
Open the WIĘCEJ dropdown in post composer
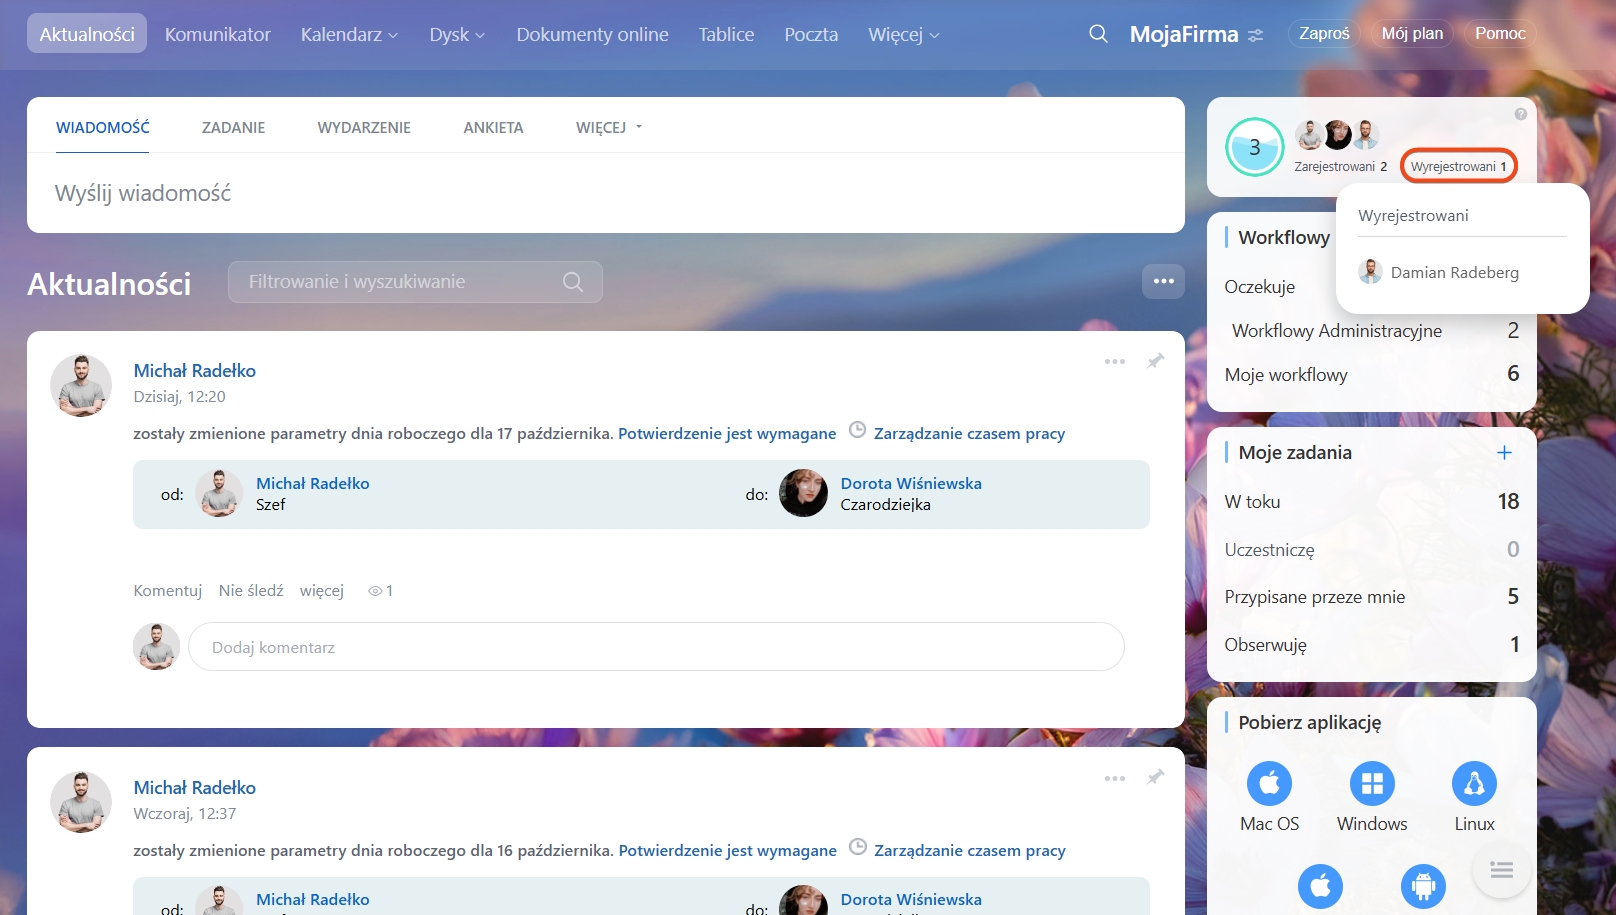click(x=608, y=128)
